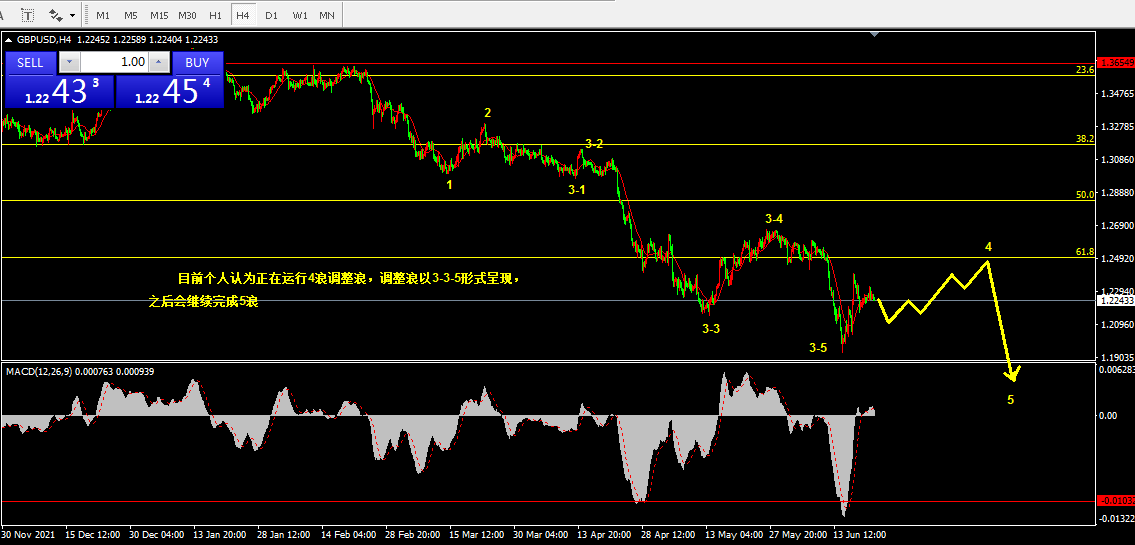Choose the M30 timeframe
Image resolution: width=1135 pixels, height=545 pixels.
pyautogui.click(x=187, y=14)
